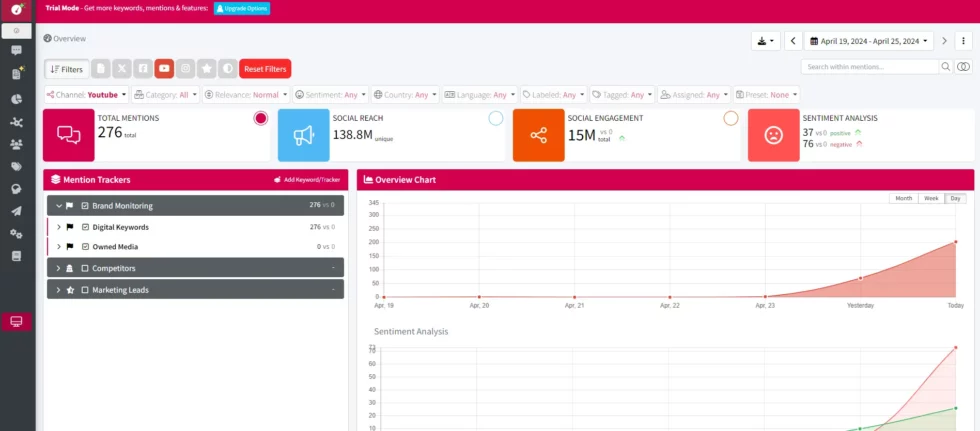This screenshot has height=431, width=980.
Task: Click the Filters button
Action: coord(67,69)
